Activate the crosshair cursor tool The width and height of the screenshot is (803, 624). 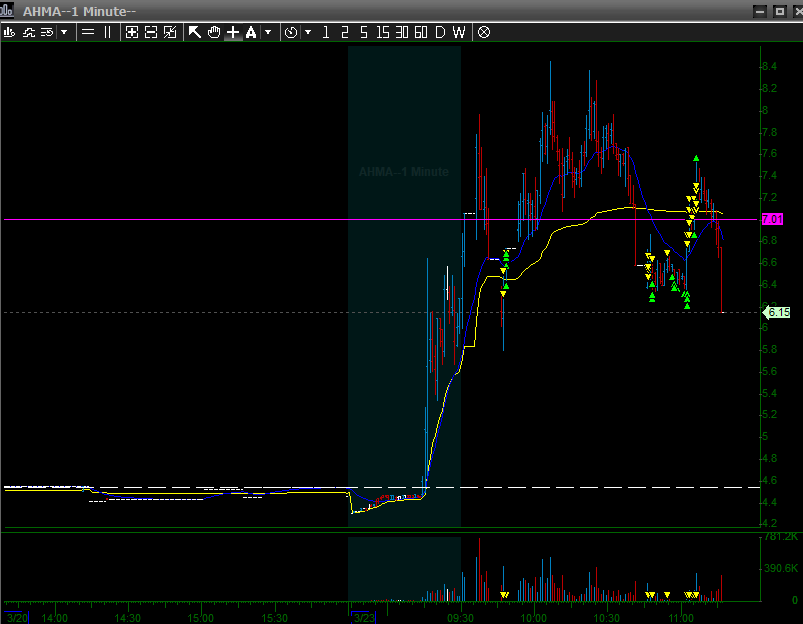click(233, 32)
